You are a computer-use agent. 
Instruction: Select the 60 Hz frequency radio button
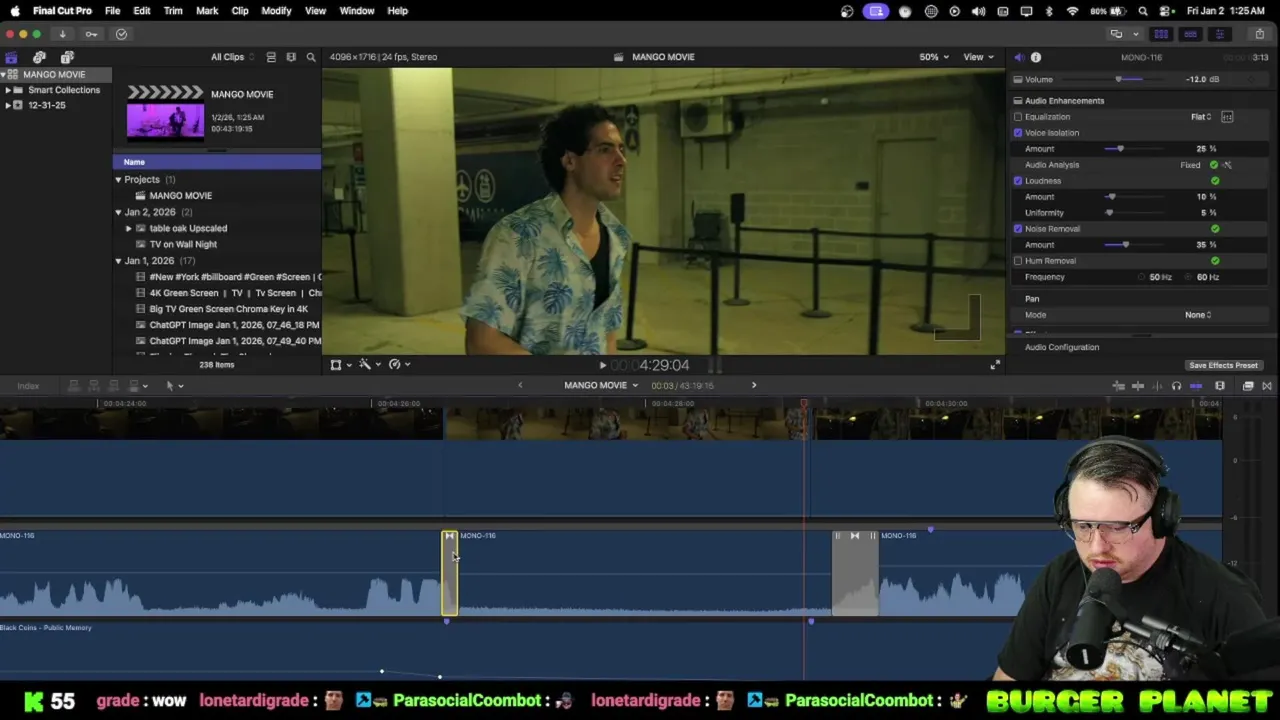point(1190,277)
